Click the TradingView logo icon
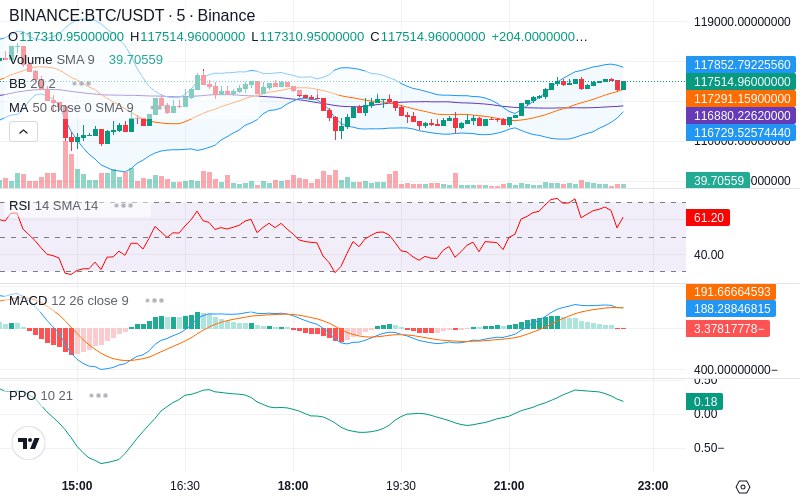The height and width of the screenshot is (500, 800). (x=29, y=443)
